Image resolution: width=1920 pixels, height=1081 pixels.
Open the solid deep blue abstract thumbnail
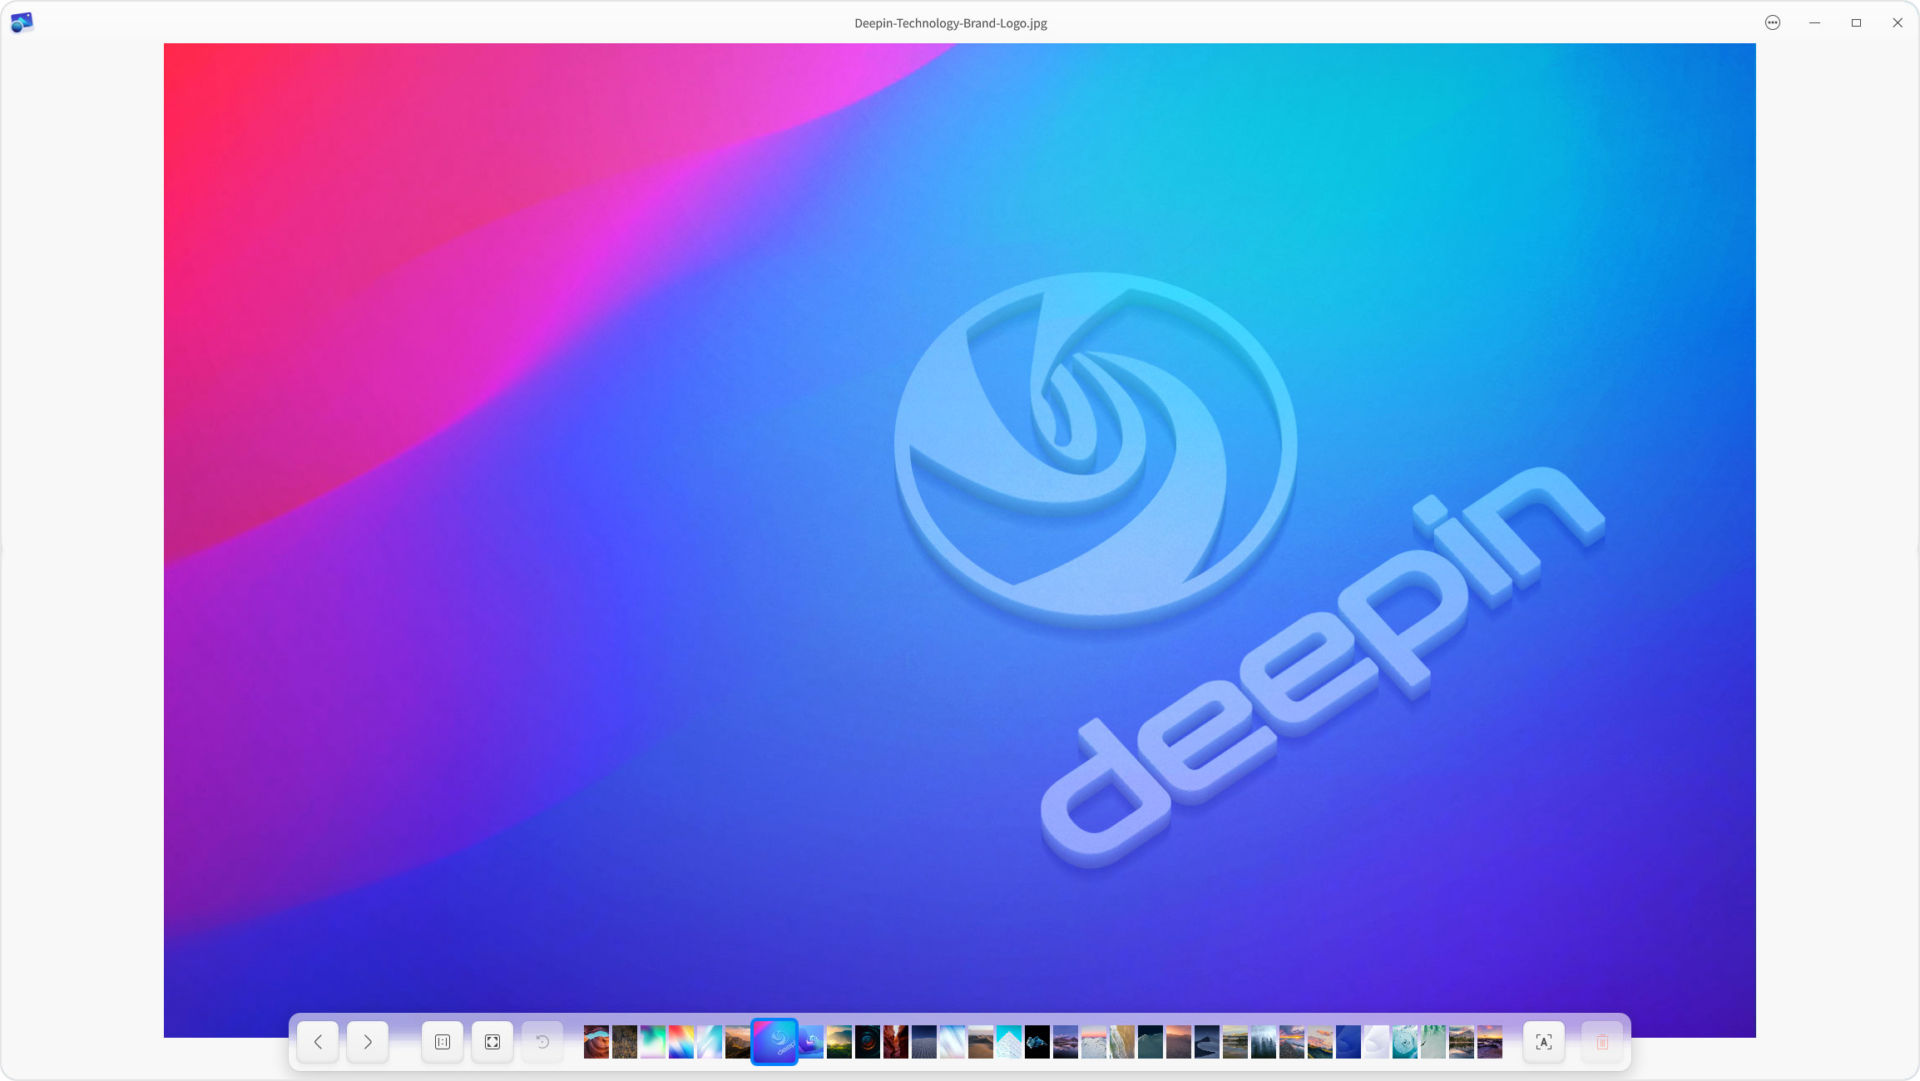[x=1348, y=1042]
